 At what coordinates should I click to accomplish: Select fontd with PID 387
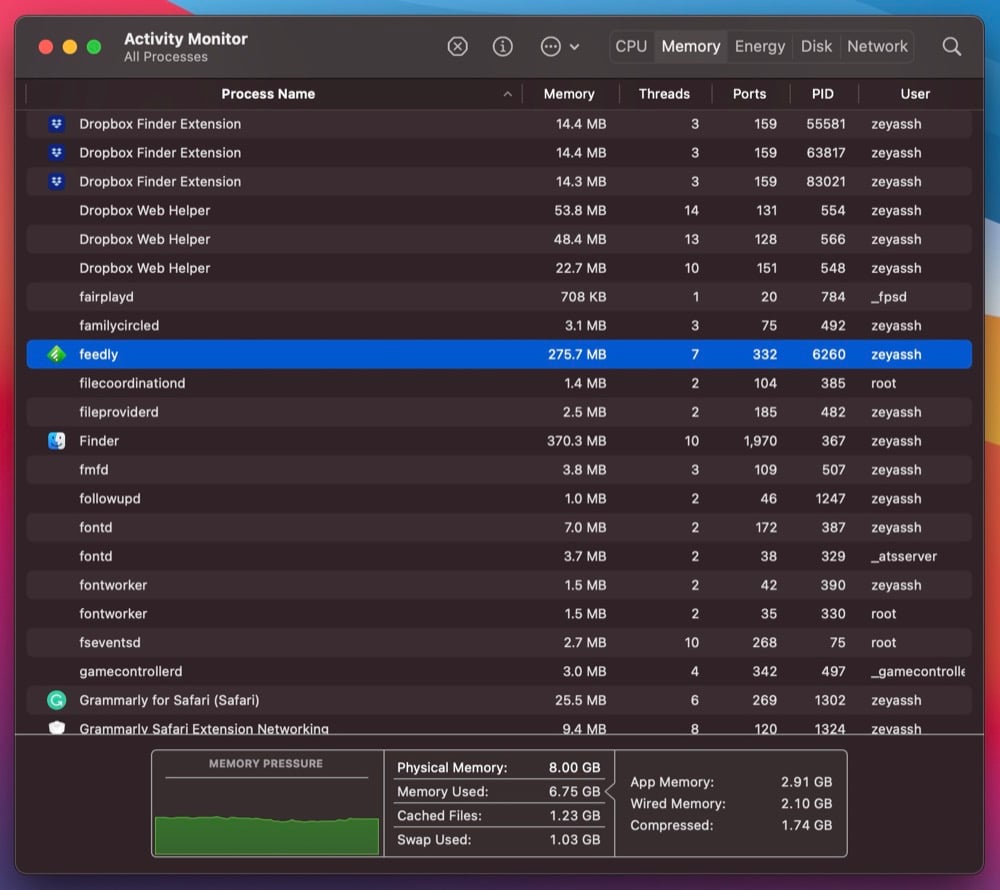[x=499, y=527]
